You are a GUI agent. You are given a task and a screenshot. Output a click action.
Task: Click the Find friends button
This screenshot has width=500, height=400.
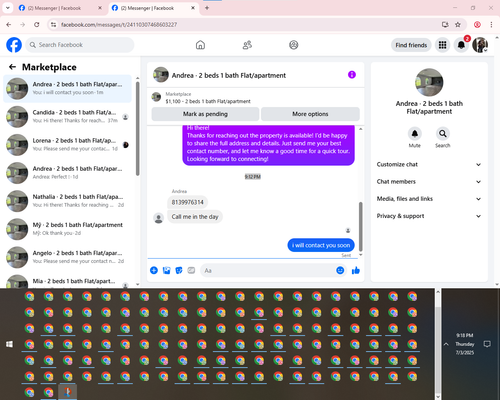(x=411, y=45)
